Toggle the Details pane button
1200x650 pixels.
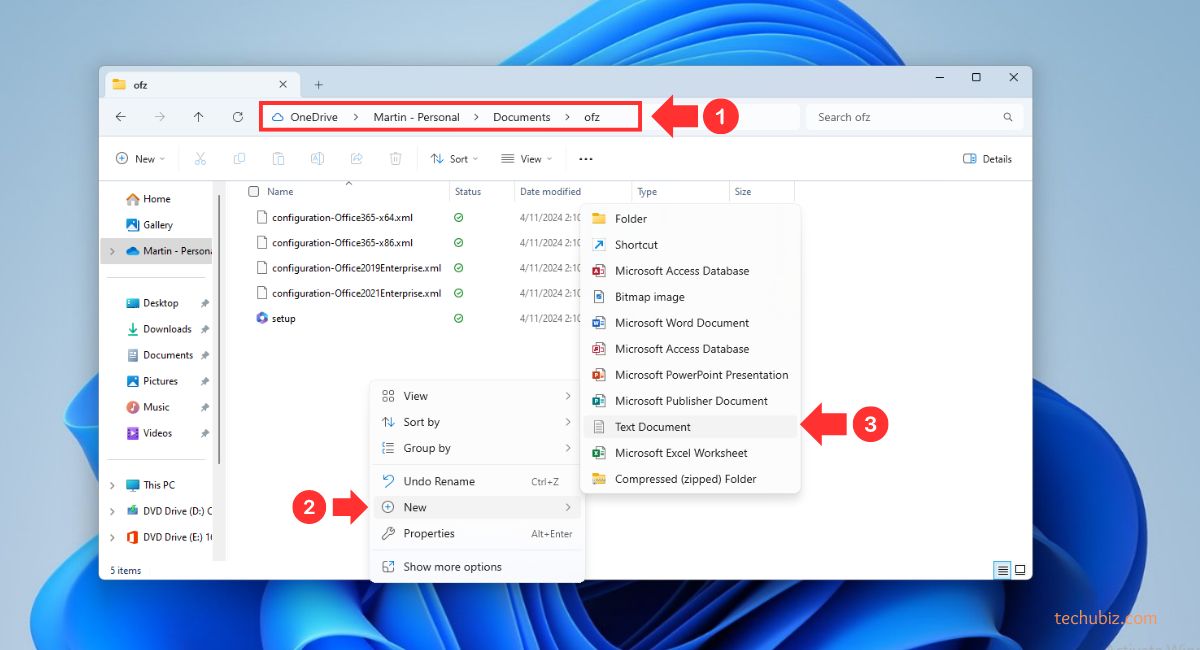tap(987, 158)
